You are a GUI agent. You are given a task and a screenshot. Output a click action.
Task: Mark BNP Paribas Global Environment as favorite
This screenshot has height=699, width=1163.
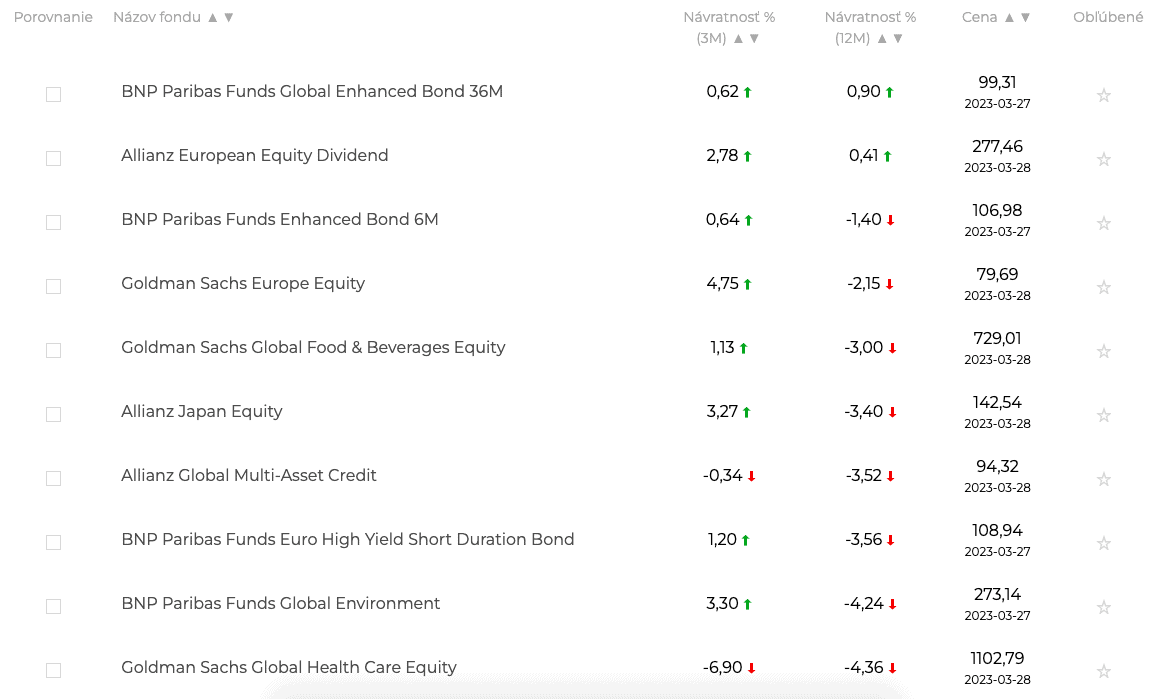coord(1104,608)
